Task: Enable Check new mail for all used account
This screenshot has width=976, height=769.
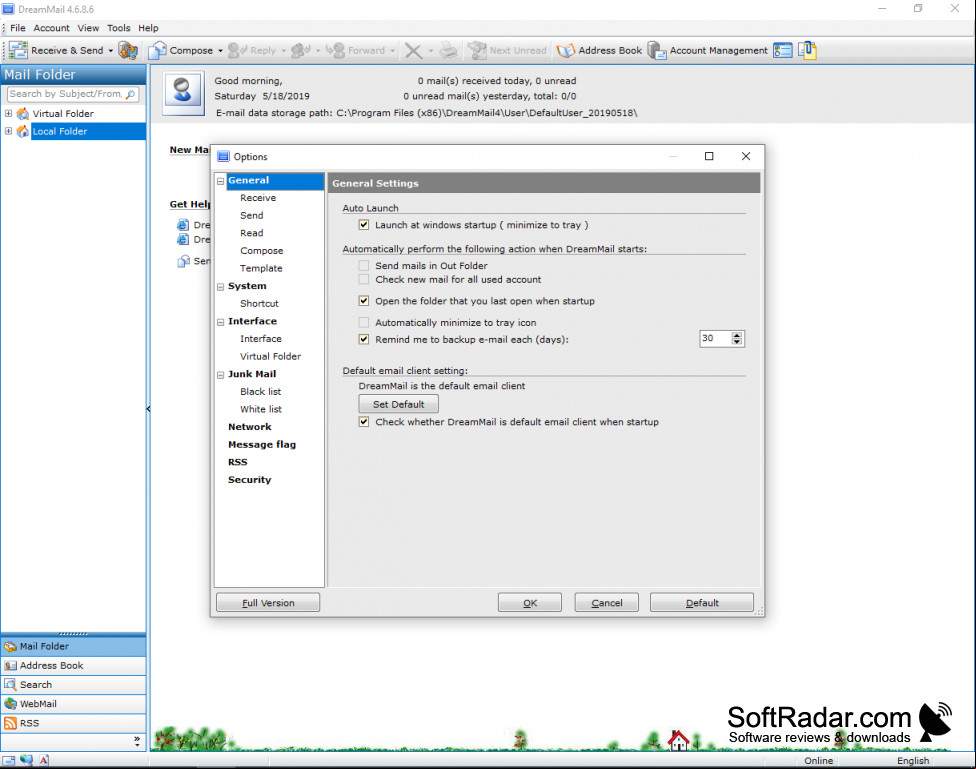Action: (364, 280)
